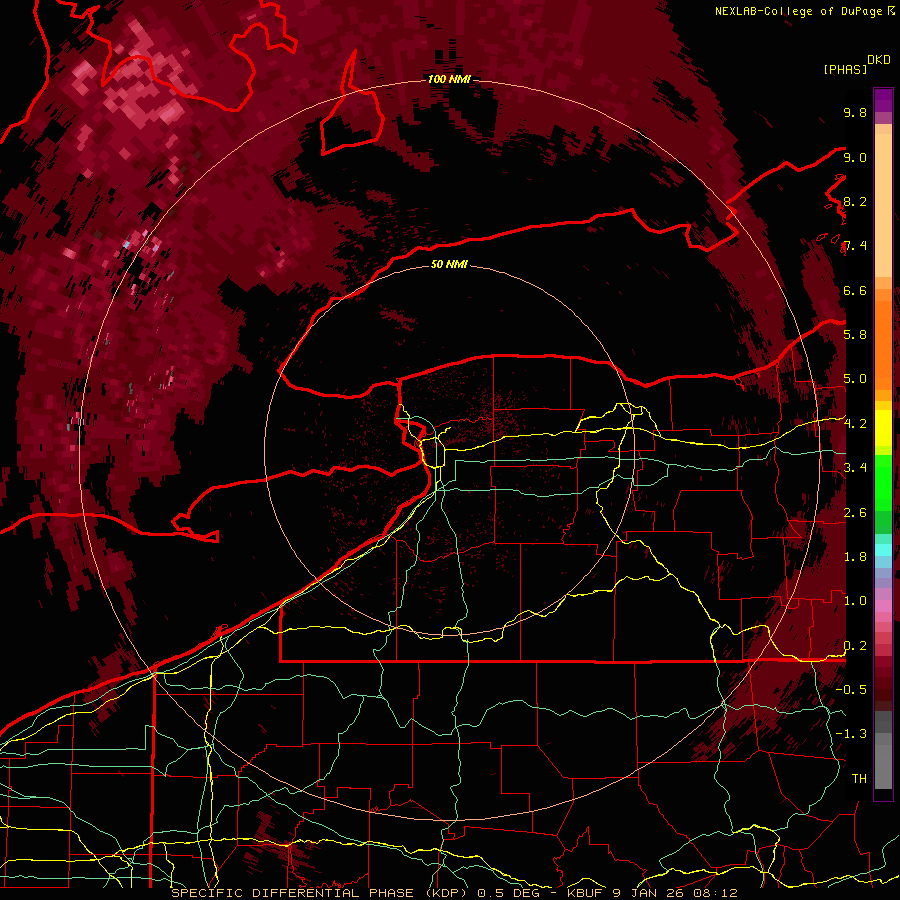Select the 5.0 legend value
This screenshot has height=900, width=900.
point(855,379)
